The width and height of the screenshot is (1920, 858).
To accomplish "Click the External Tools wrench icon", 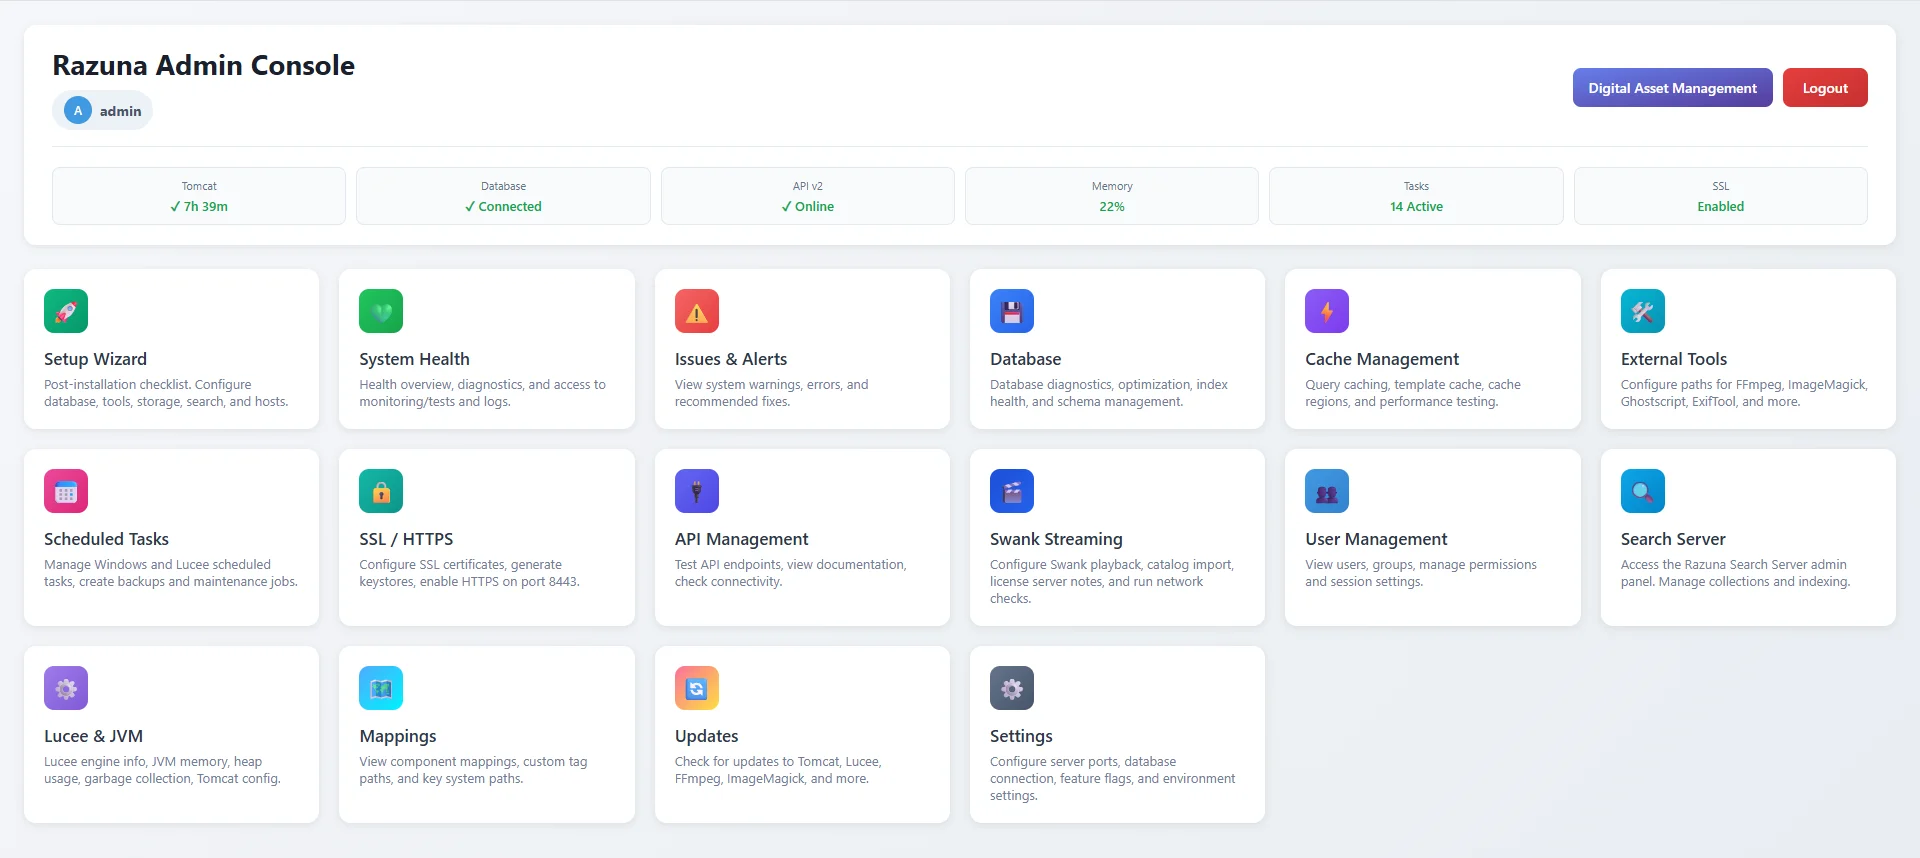I will 1643,311.
